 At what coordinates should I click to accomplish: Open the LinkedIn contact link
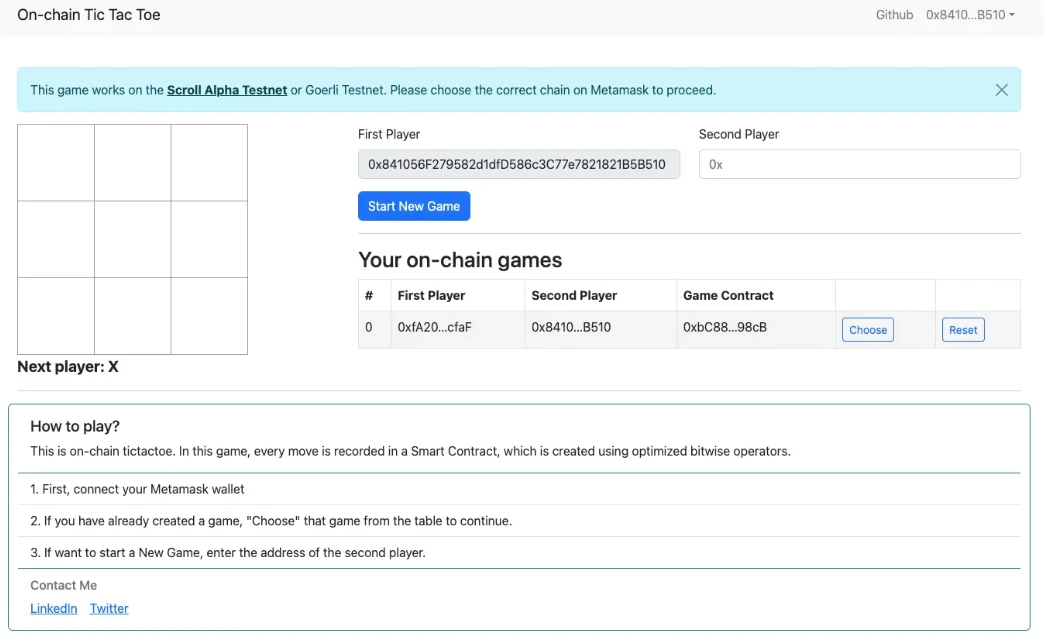tap(54, 608)
